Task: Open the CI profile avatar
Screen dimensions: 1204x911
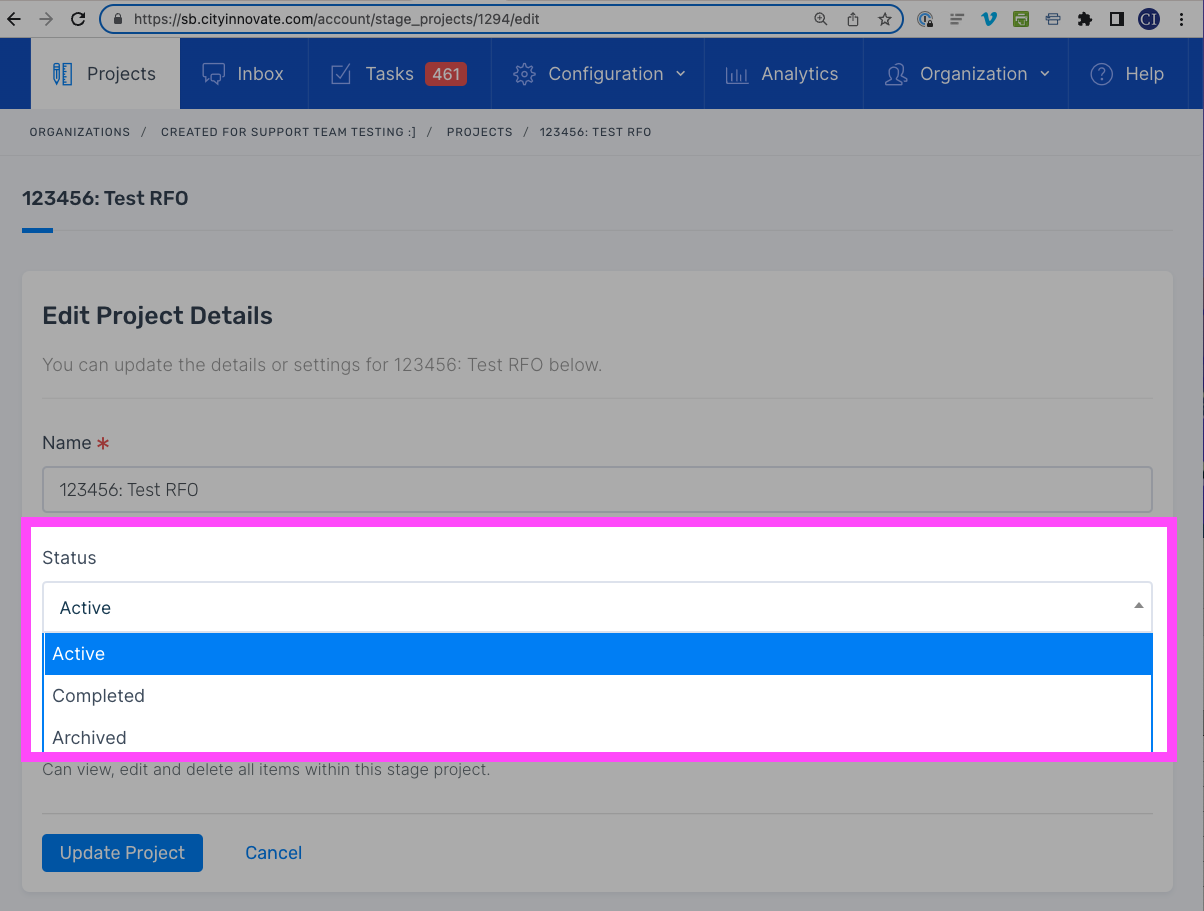Action: click(1149, 19)
